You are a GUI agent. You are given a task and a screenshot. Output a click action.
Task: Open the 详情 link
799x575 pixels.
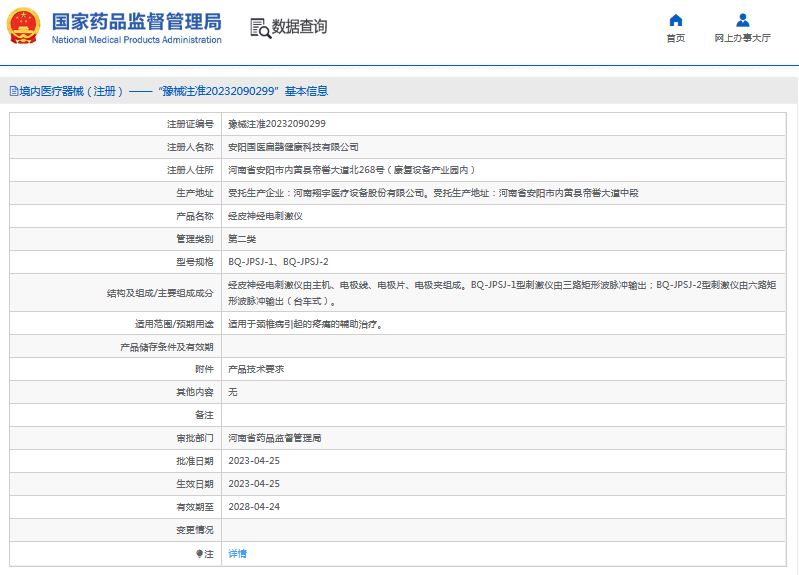point(237,554)
